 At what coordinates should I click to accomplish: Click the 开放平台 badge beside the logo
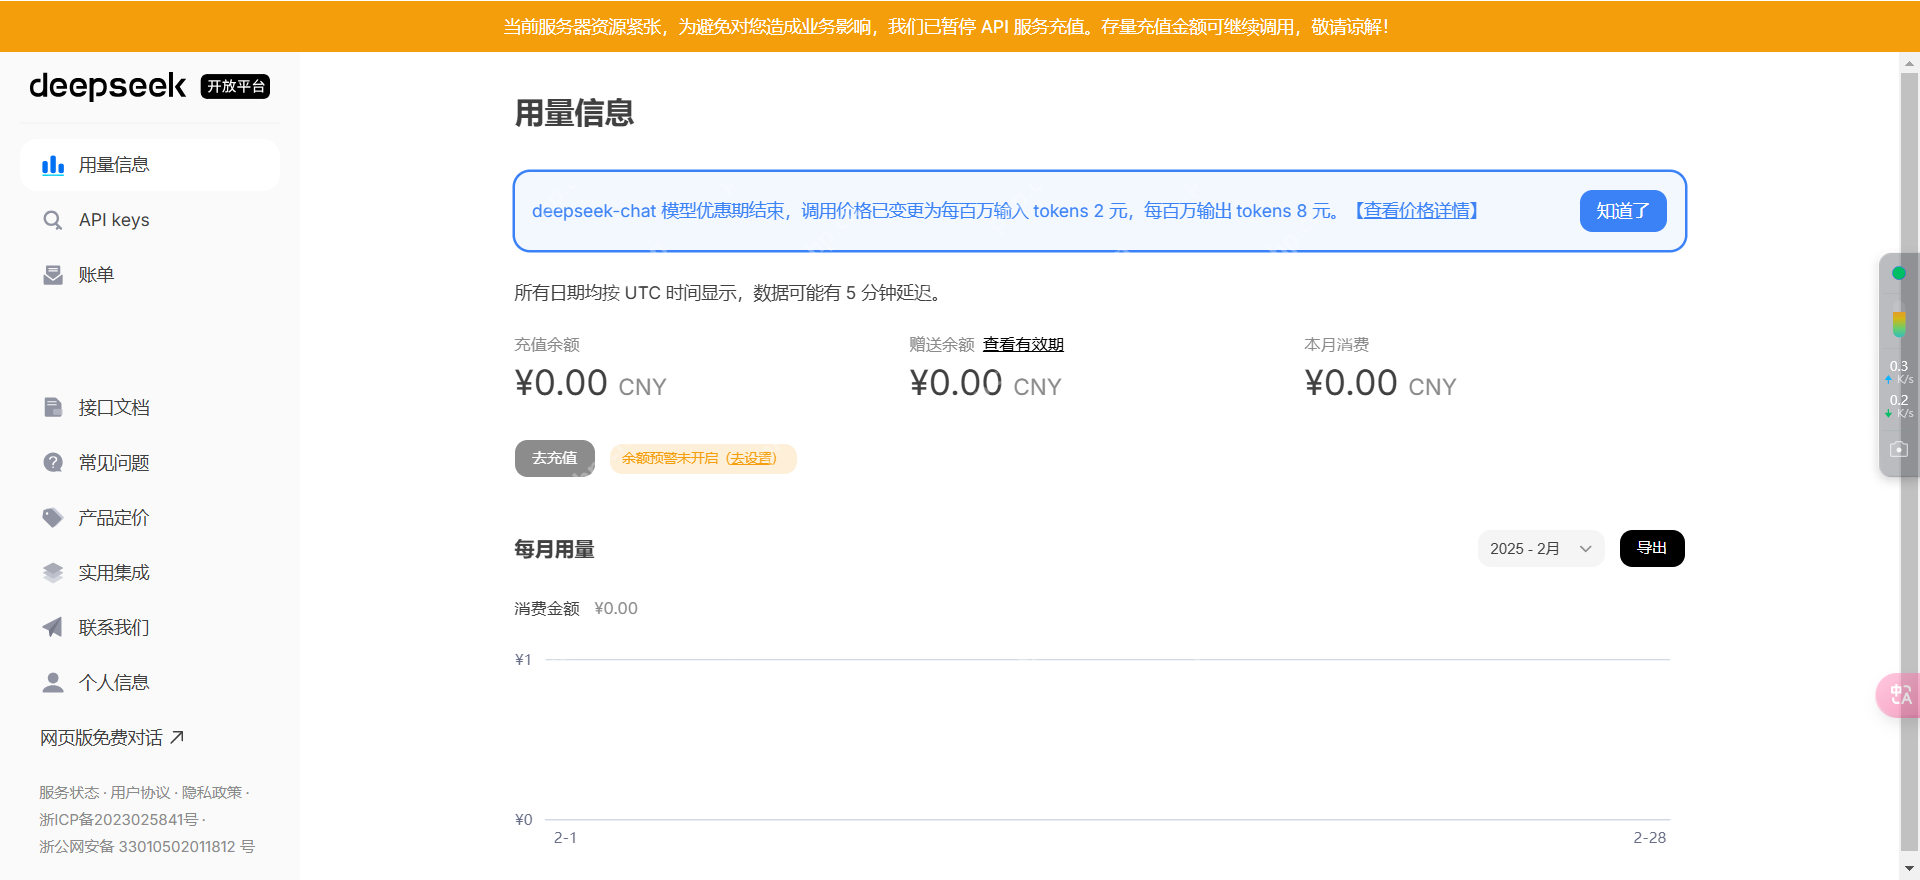tap(235, 86)
